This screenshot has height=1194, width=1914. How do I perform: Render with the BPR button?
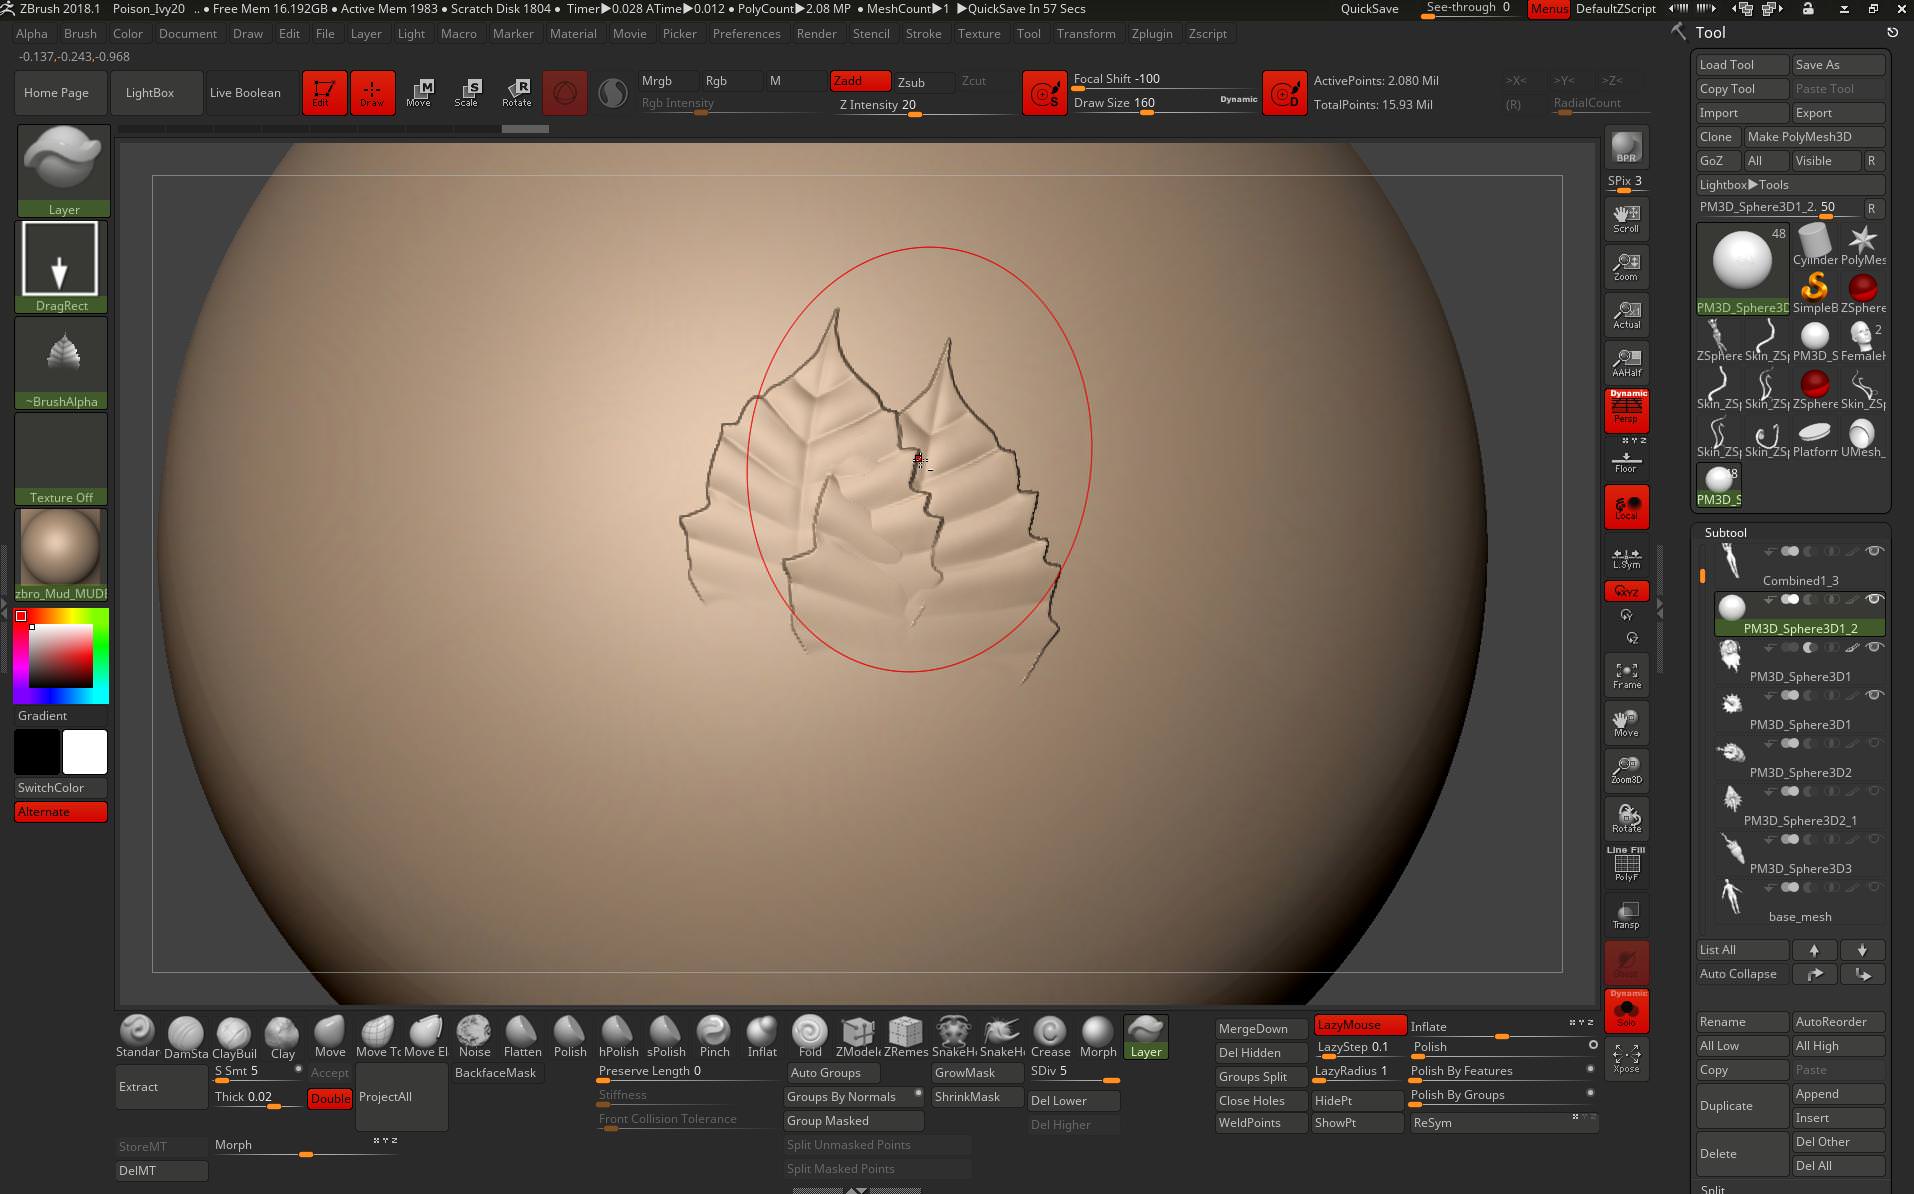pos(1626,147)
